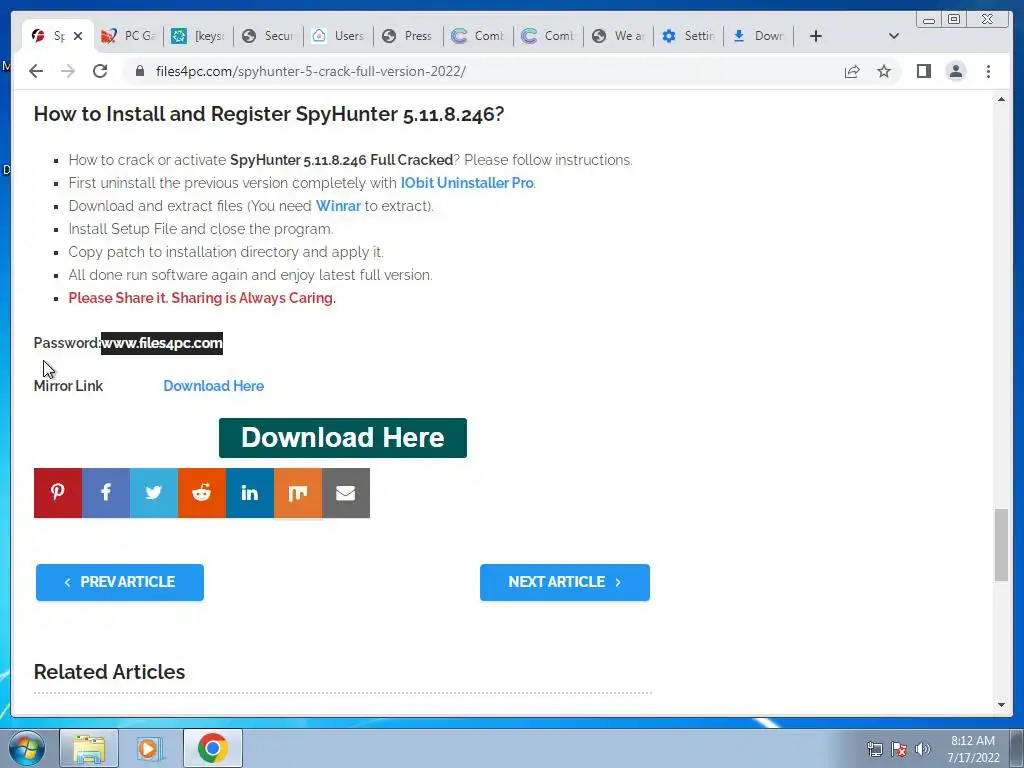Share article on LinkedIn

(x=249, y=492)
